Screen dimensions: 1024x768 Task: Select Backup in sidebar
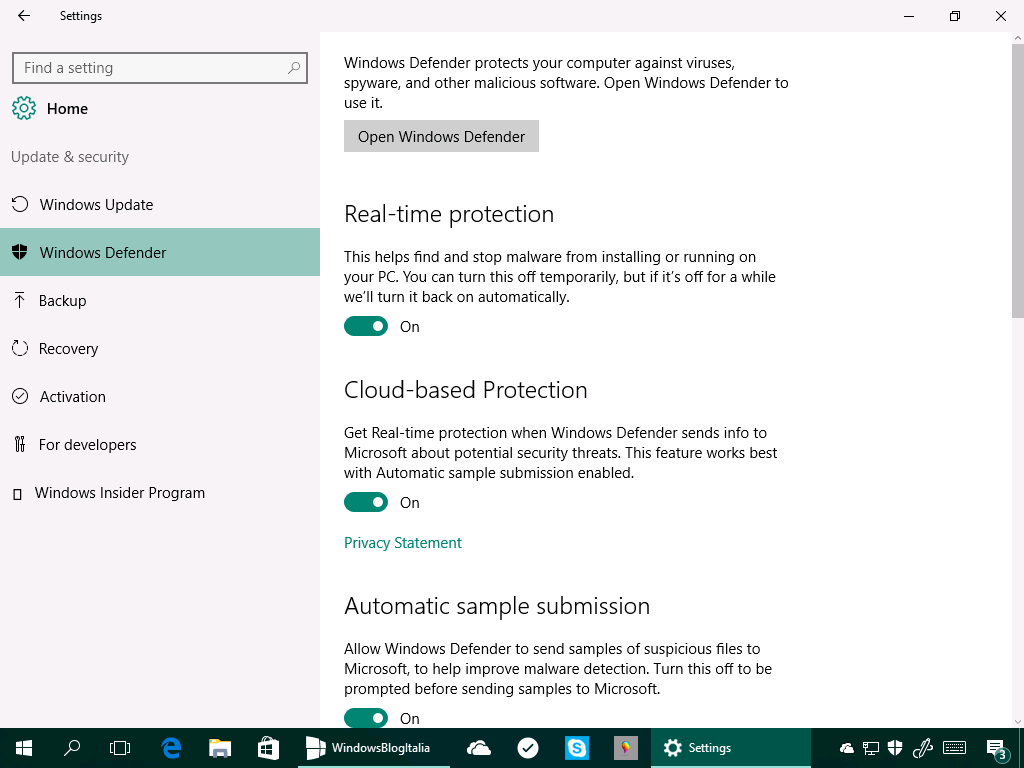[x=160, y=300]
